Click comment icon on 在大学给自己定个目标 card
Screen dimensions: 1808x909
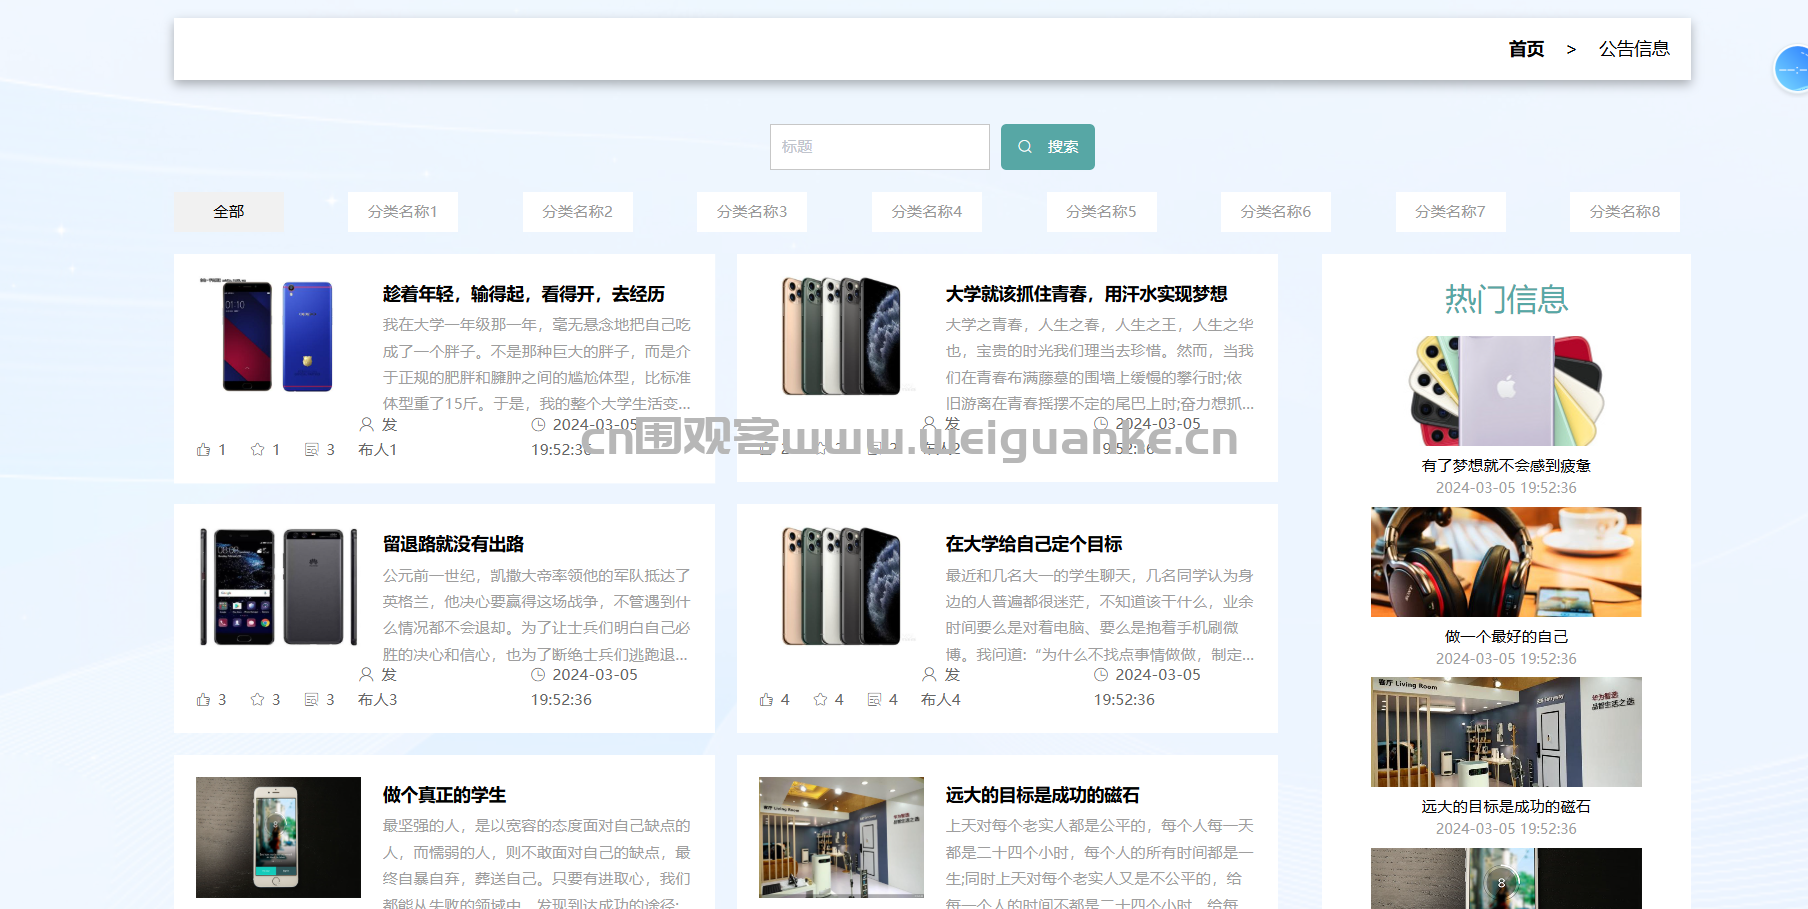point(875,700)
